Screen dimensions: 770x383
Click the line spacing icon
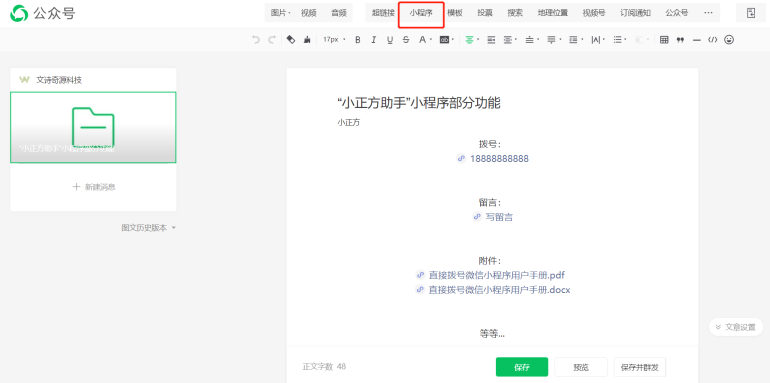529,40
